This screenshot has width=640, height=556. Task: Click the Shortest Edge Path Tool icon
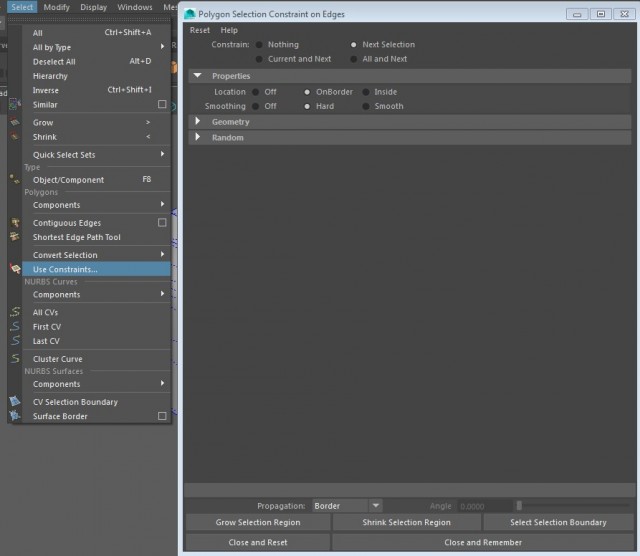tap(15, 237)
